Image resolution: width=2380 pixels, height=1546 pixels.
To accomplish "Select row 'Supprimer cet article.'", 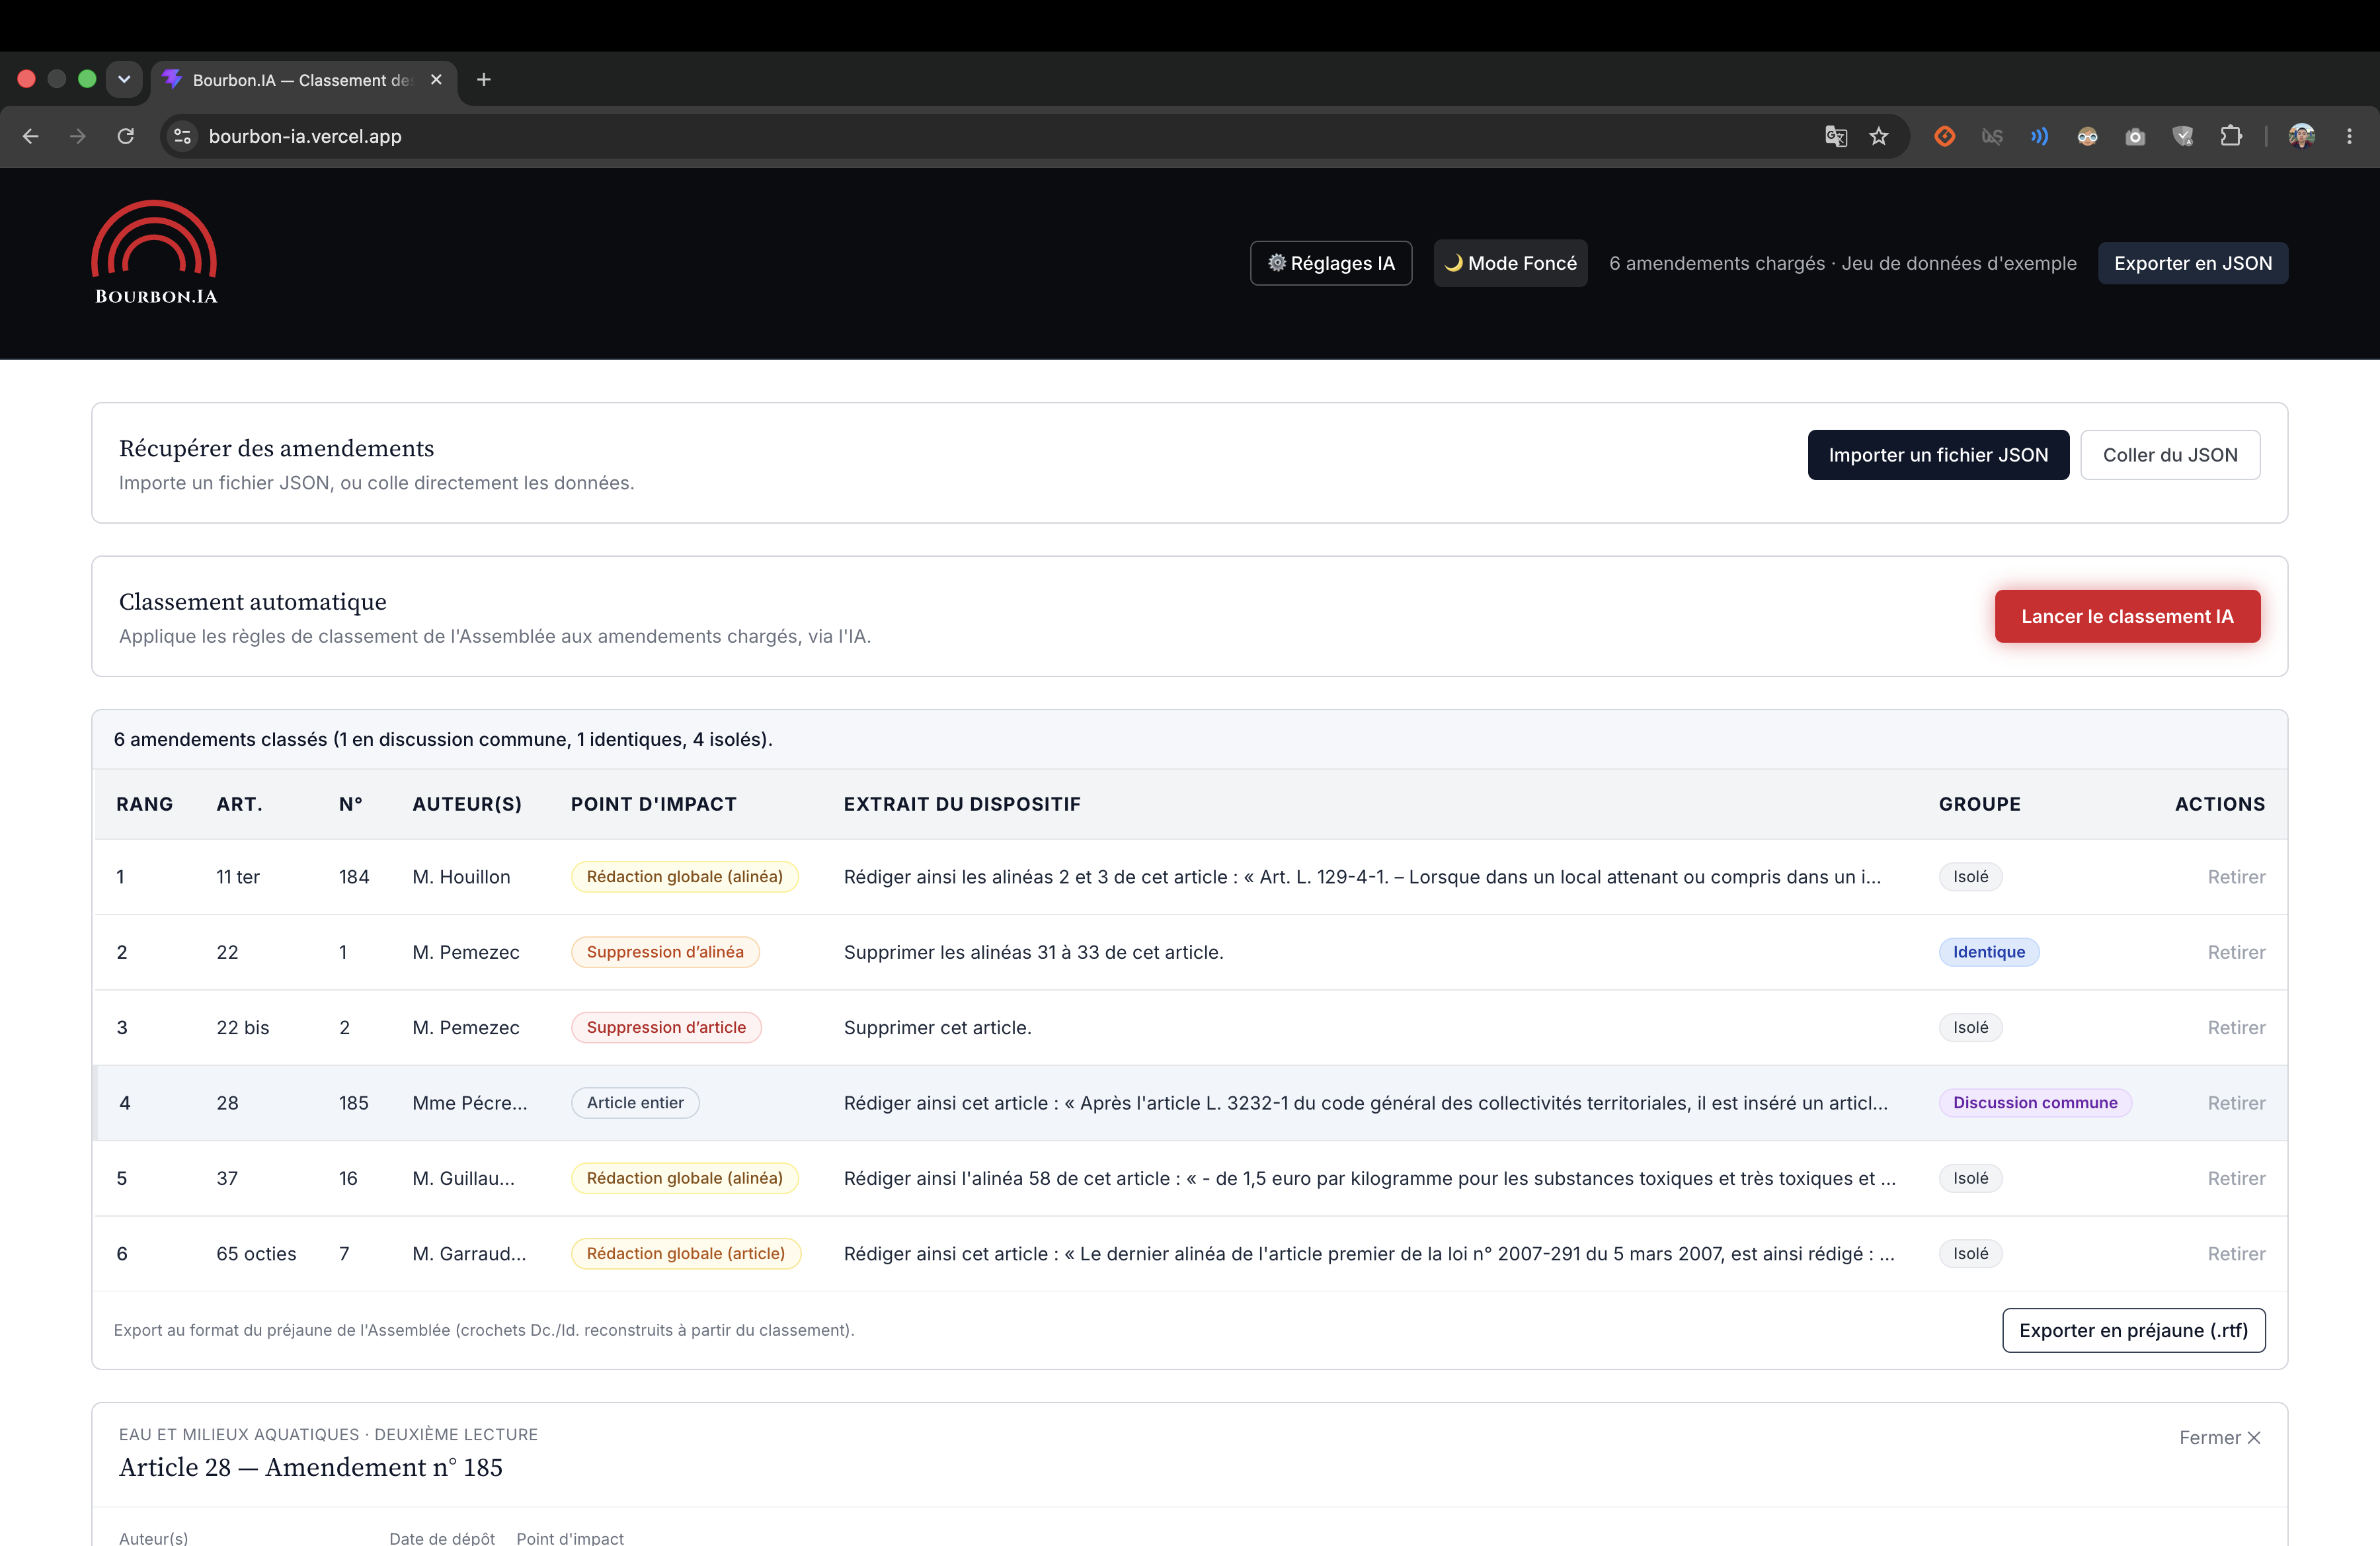I will (x=1190, y=1027).
